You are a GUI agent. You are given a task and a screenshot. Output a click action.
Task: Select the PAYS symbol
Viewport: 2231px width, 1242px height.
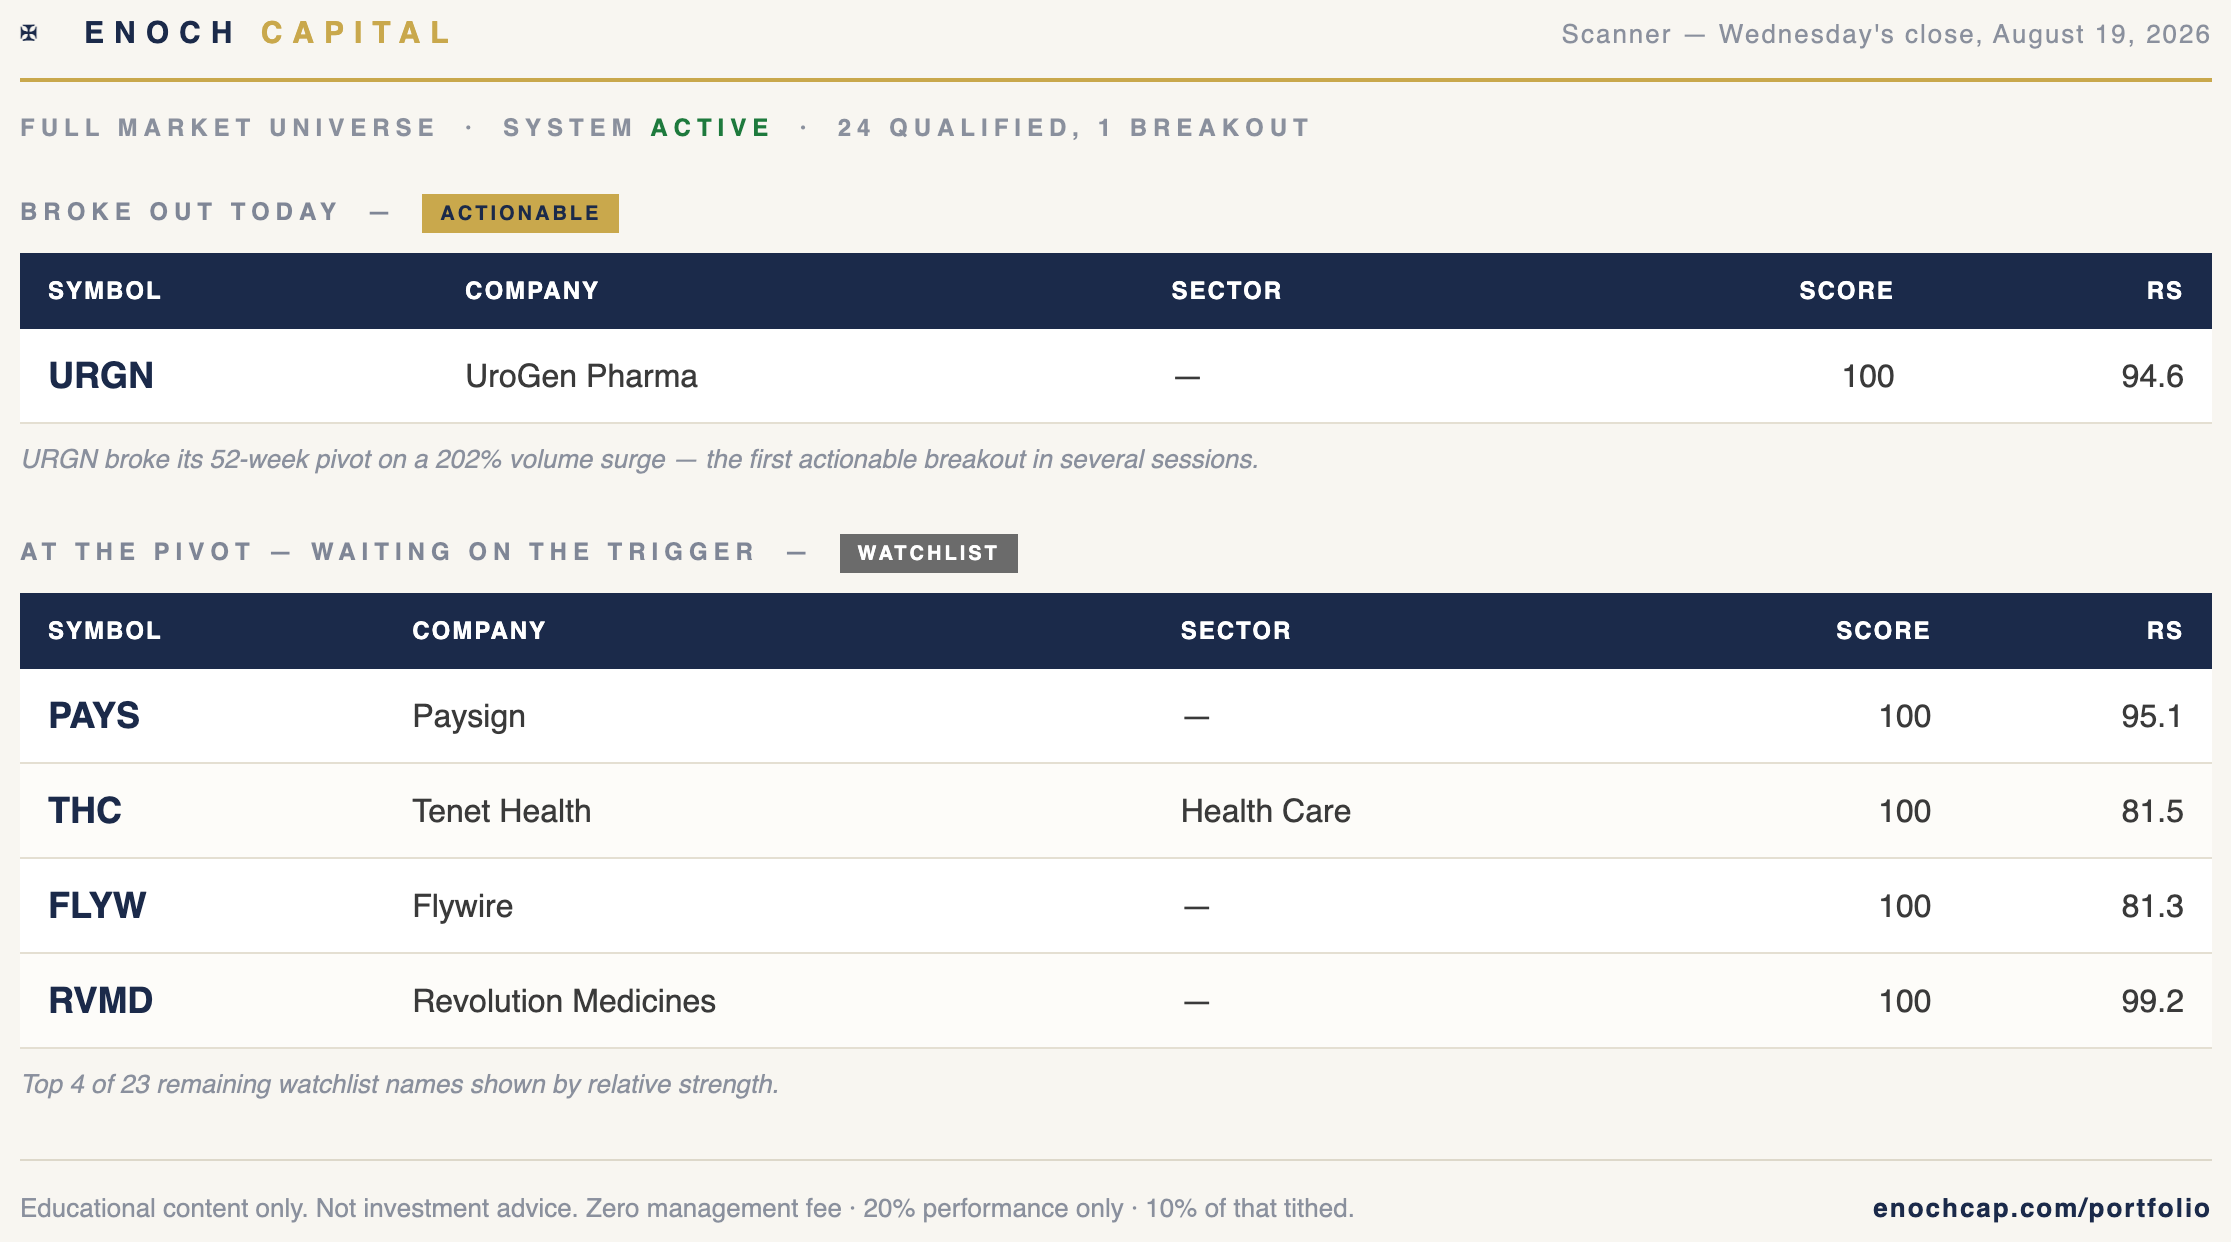coord(94,716)
